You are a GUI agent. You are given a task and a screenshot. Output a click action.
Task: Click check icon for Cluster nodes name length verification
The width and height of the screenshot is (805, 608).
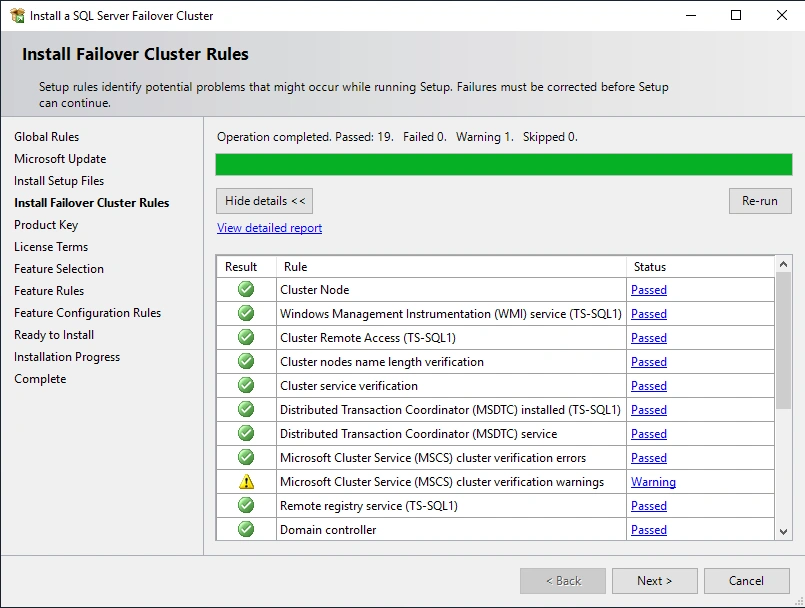(246, 362)
